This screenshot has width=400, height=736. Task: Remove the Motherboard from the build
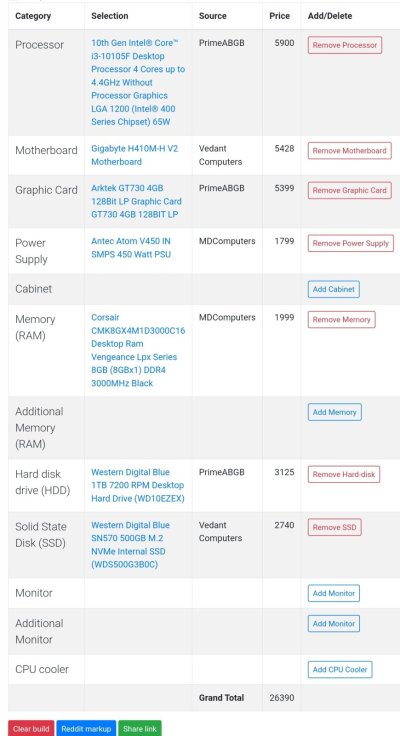pyautogui.click(x=349, y=151)
